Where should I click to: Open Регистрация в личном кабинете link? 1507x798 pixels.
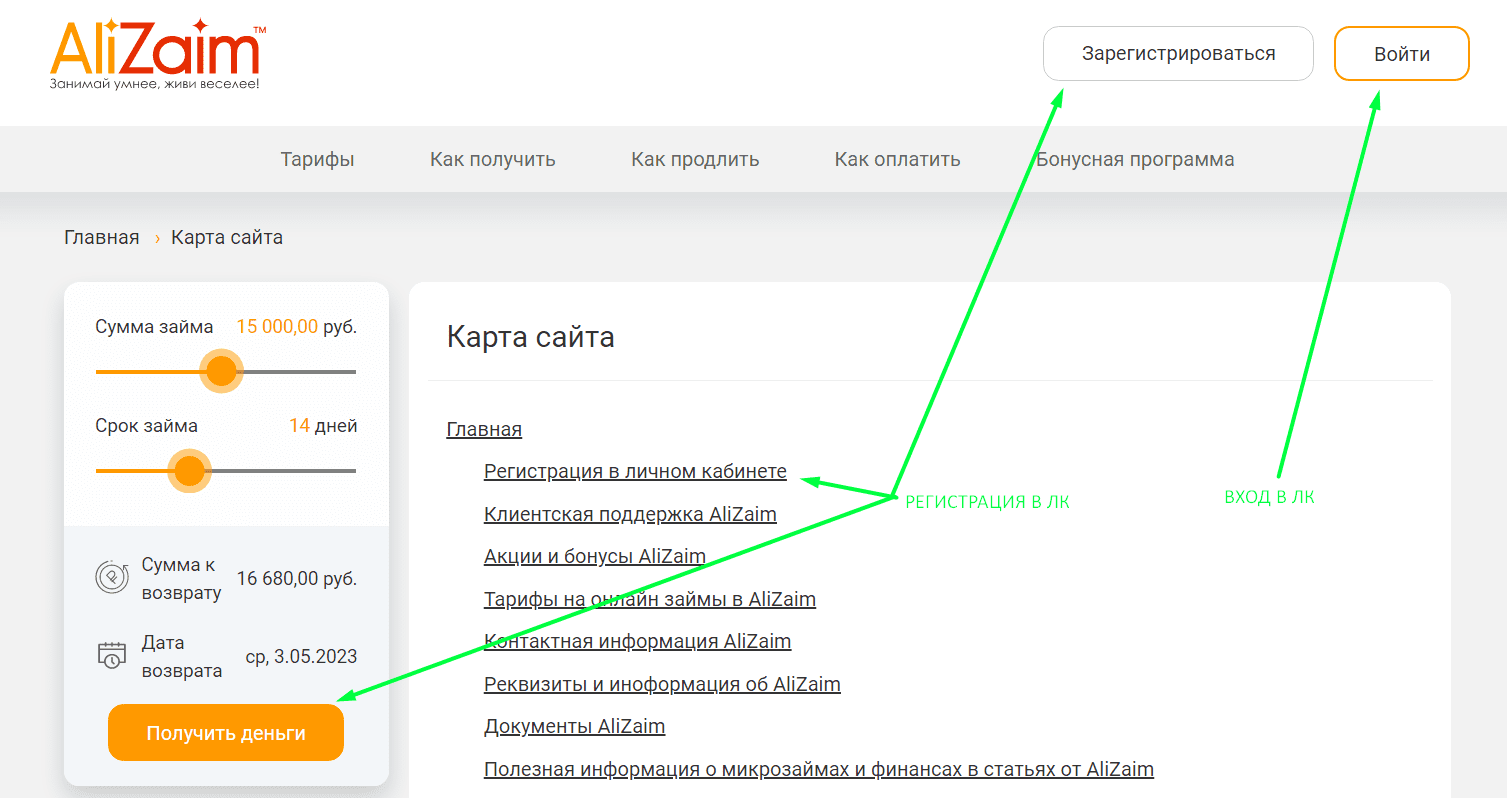click(x=635, y=472)
